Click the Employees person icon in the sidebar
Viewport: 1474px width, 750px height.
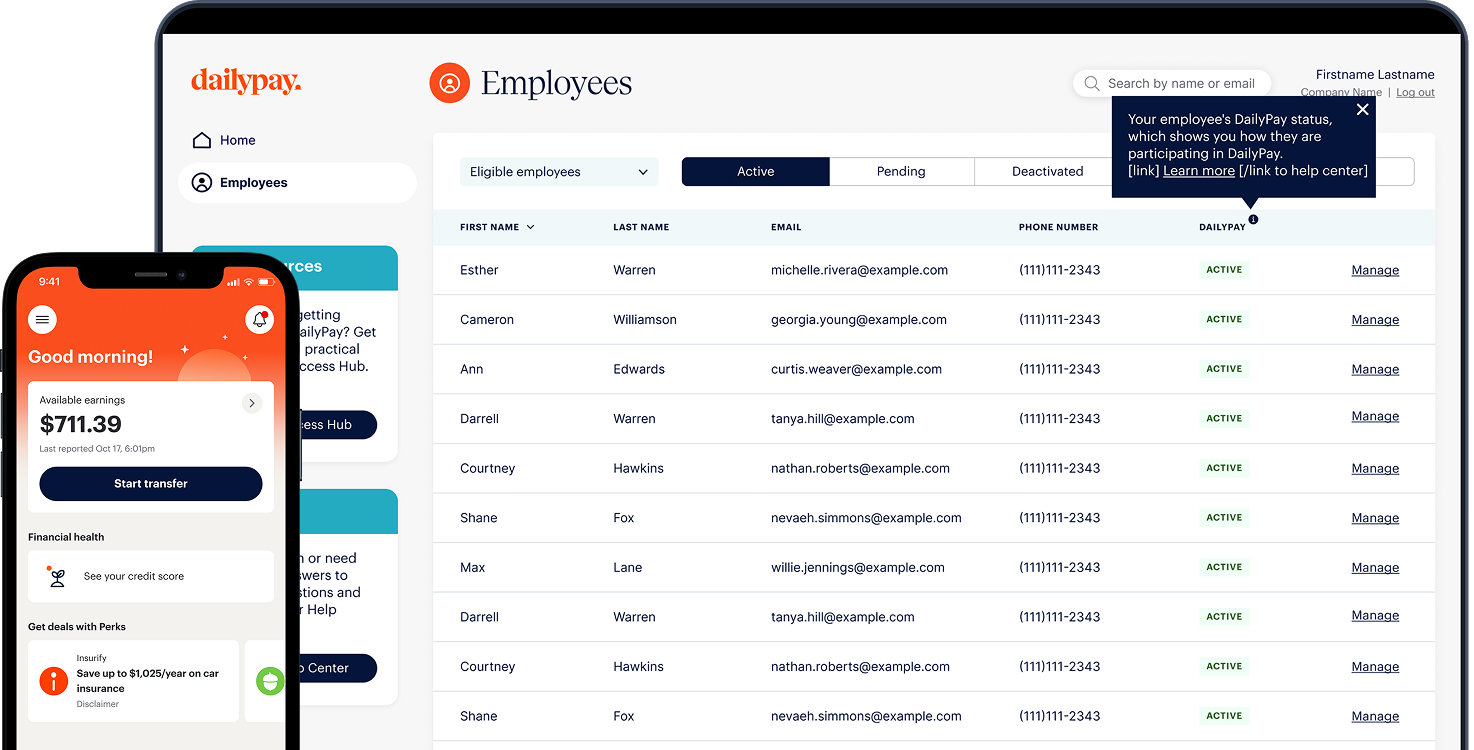[201, 182]
